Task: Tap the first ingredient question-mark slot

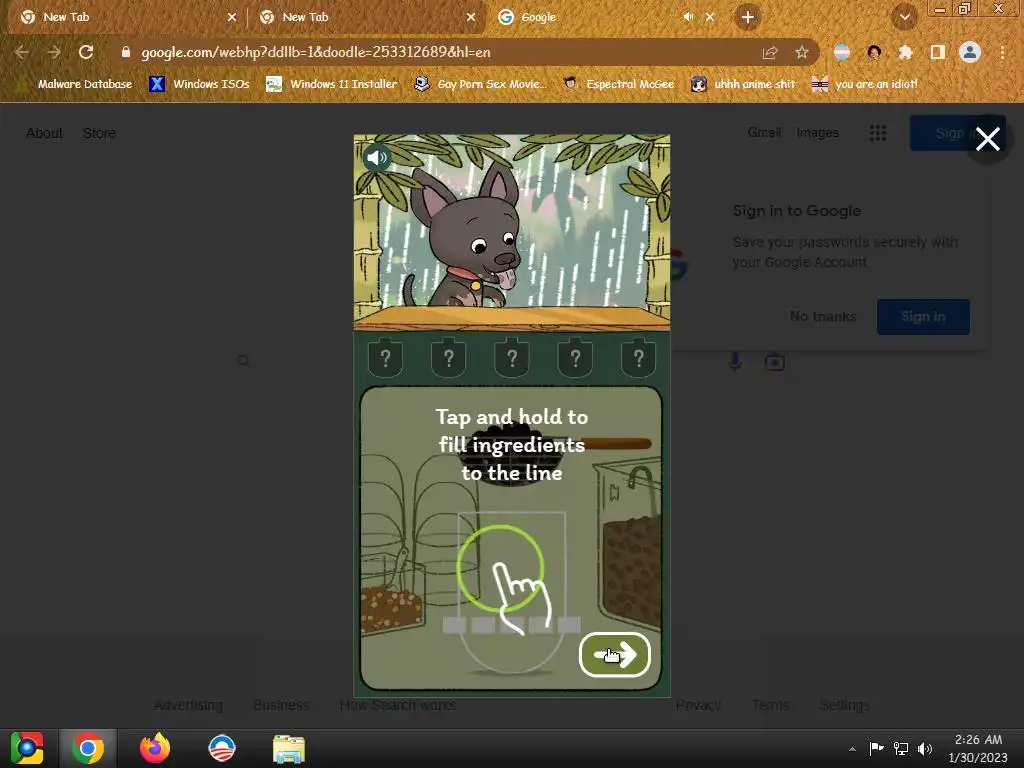Action: (x=385, y=357)
